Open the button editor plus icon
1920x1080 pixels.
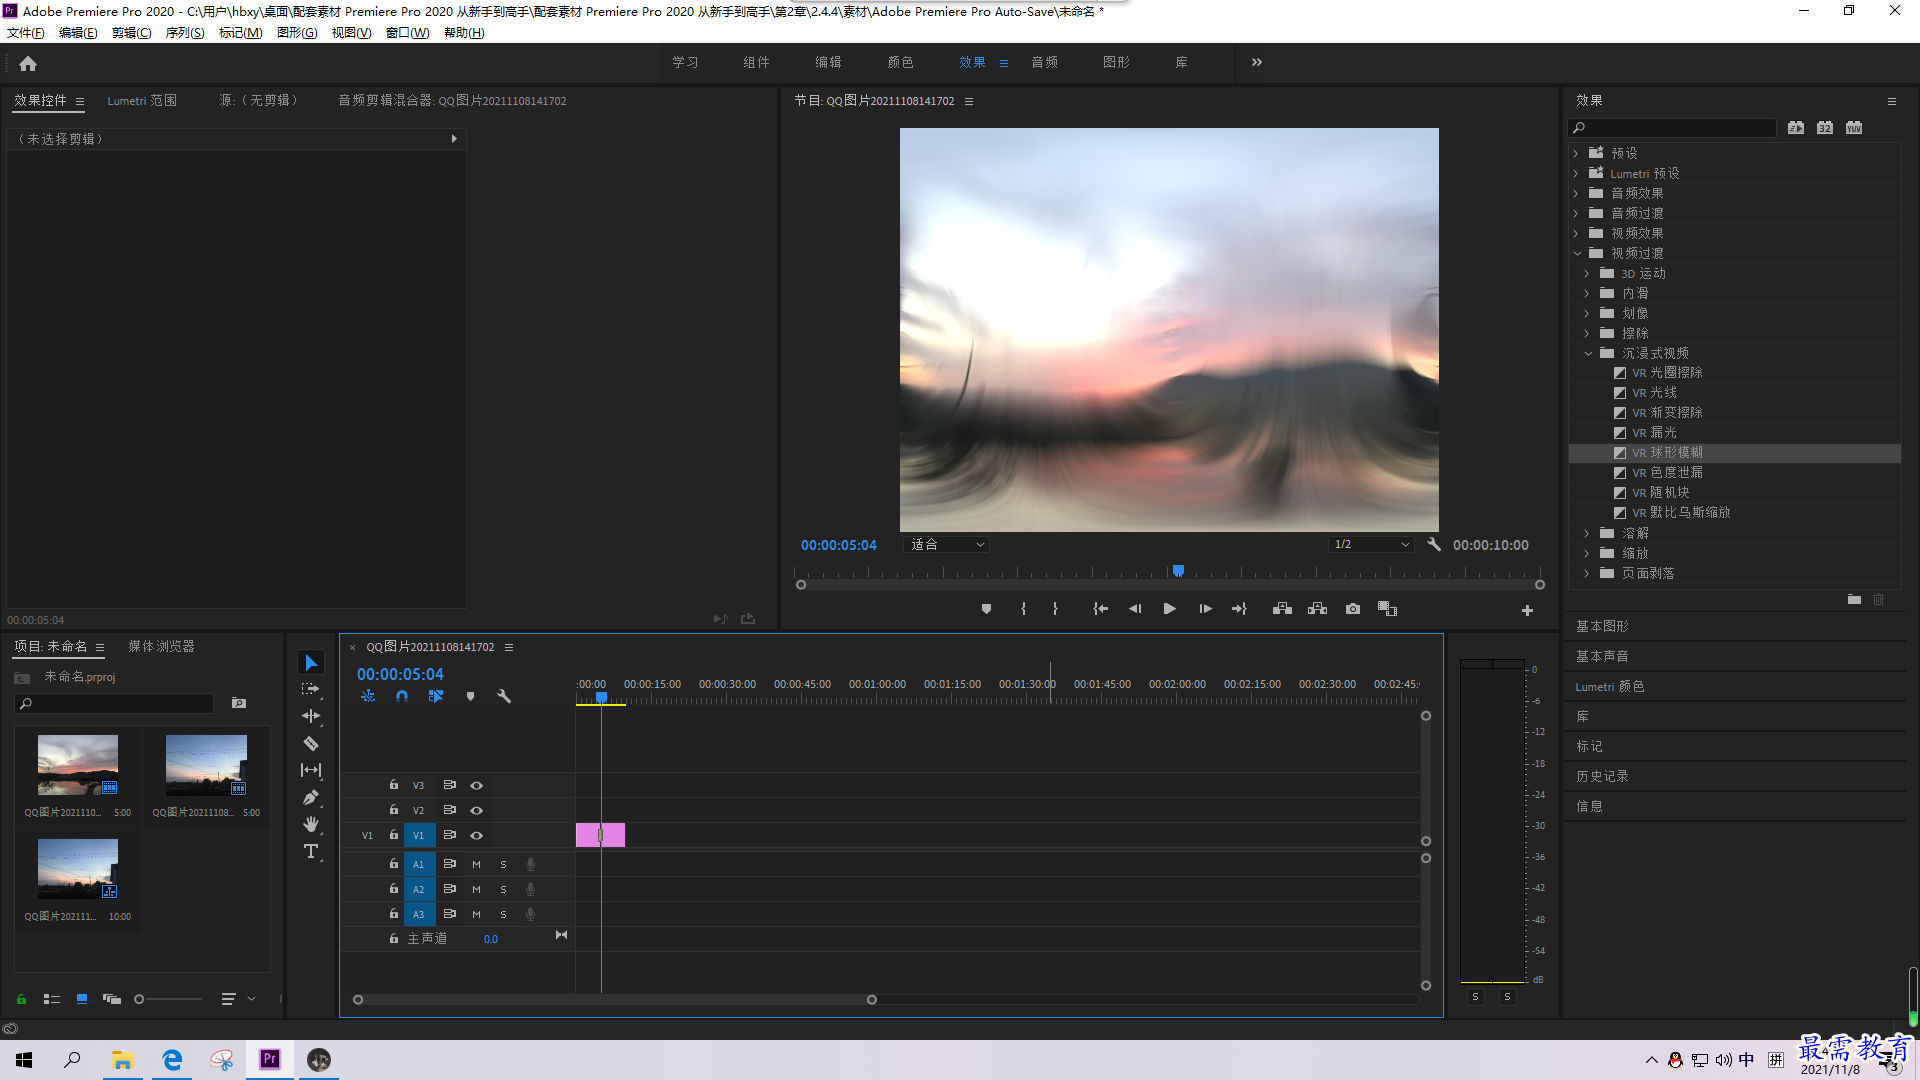(1527, 610)
